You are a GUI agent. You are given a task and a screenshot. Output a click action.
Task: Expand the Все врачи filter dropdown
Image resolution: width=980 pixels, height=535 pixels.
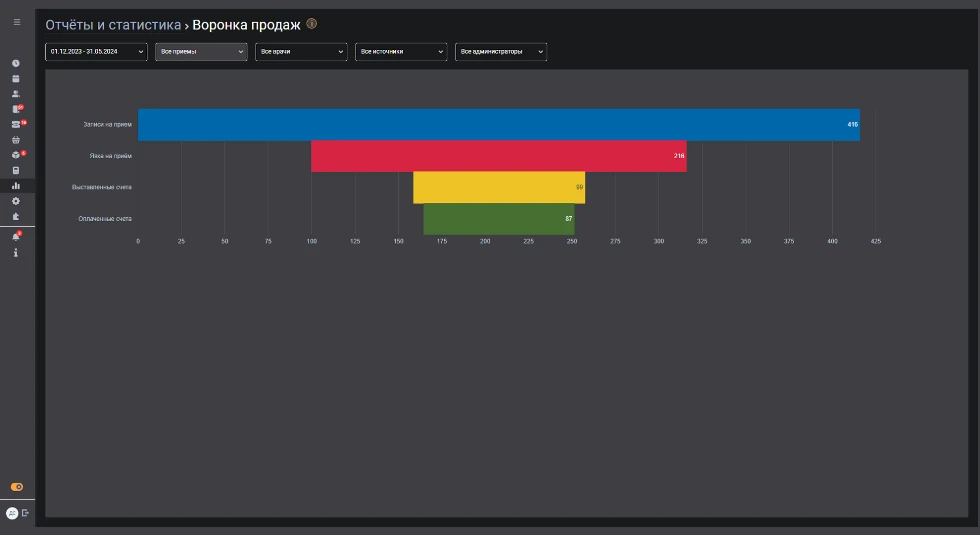coord(301,51)
